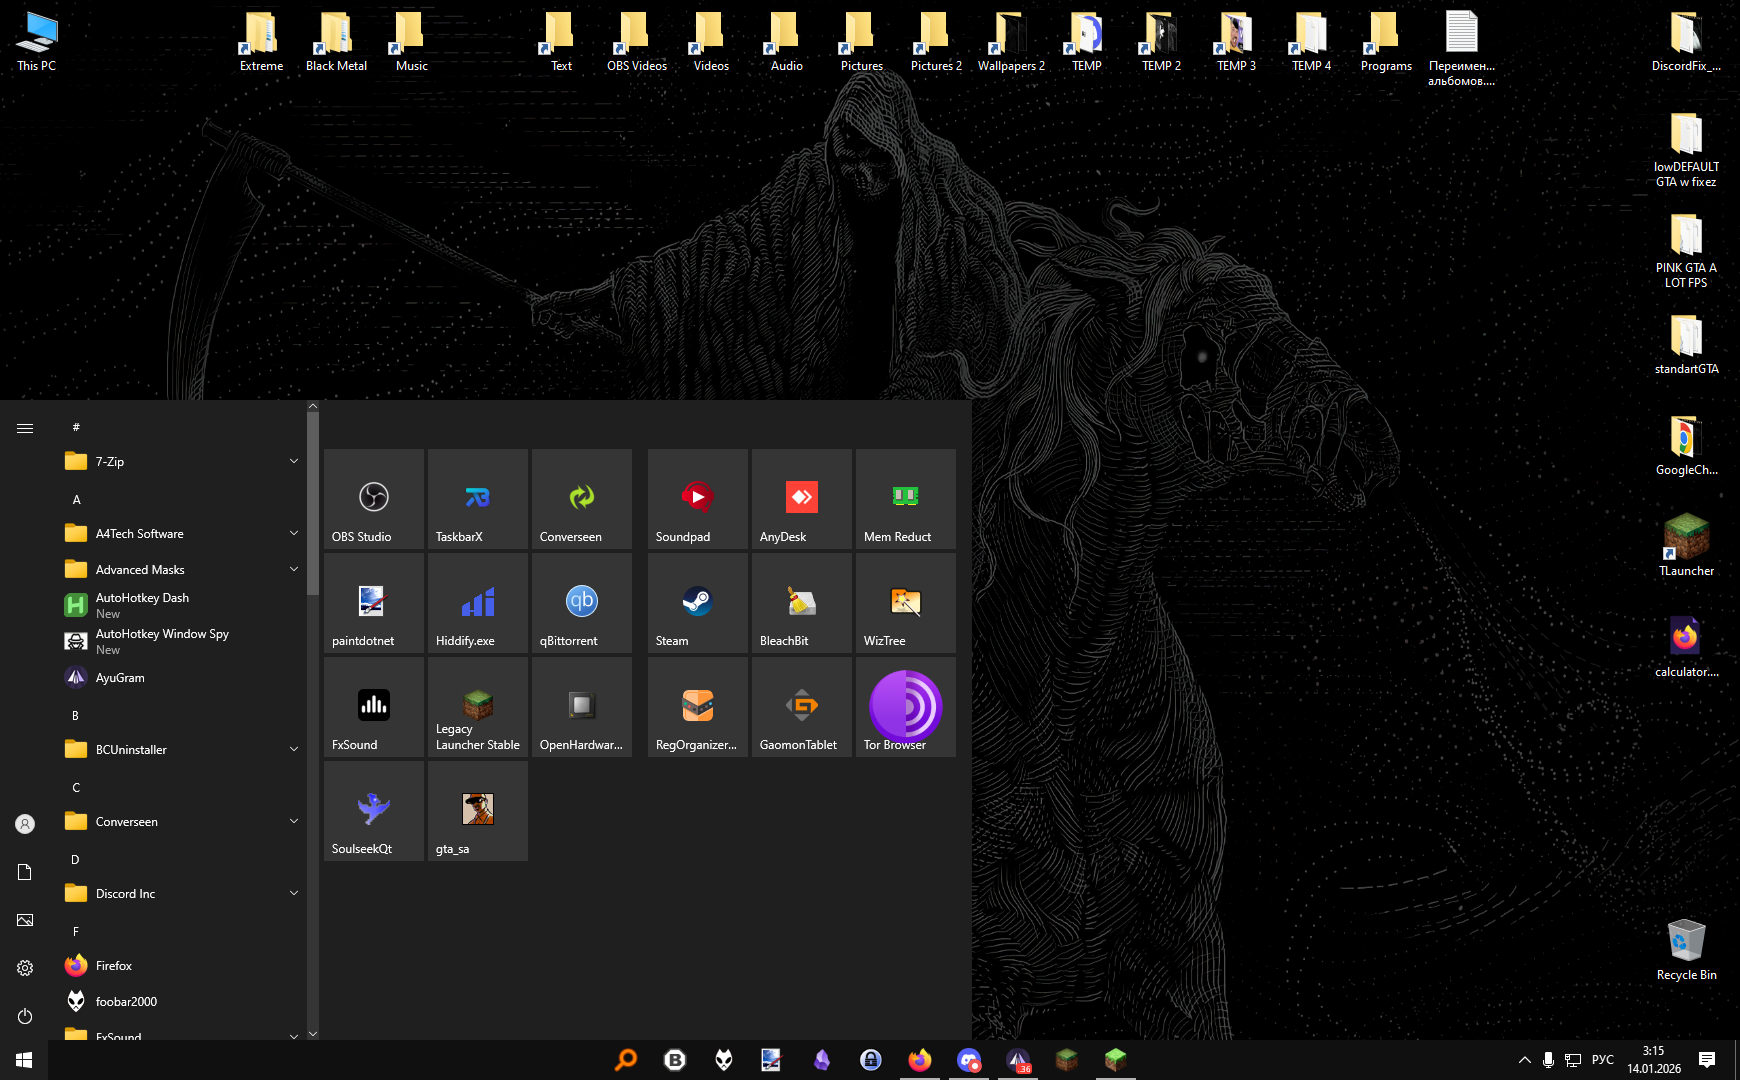The height and width of the screenshot is (1080, 1740).
Task: Launch Firefox from the app list
Action: click(x=181, y=966)
